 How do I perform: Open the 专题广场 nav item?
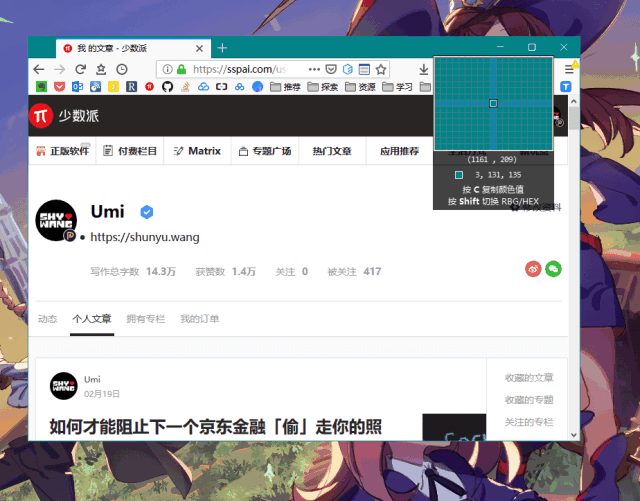tap(265, 151)
